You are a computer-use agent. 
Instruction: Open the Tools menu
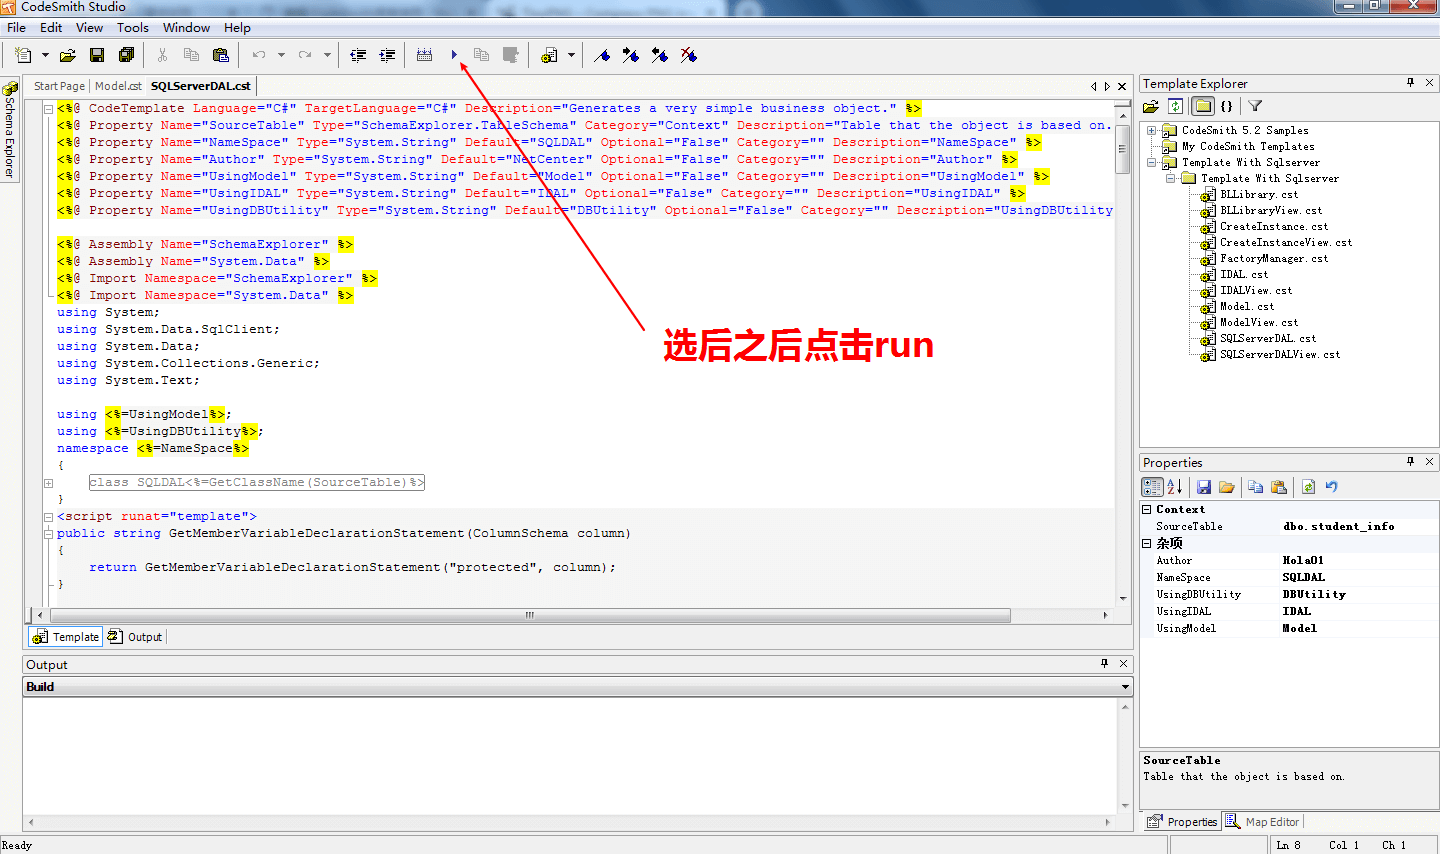[133, 28]
